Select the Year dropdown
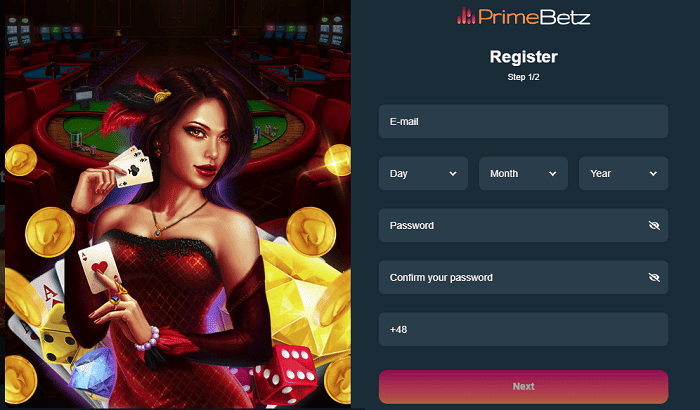Viewport: 700px width, 410px height. point(623,173)
